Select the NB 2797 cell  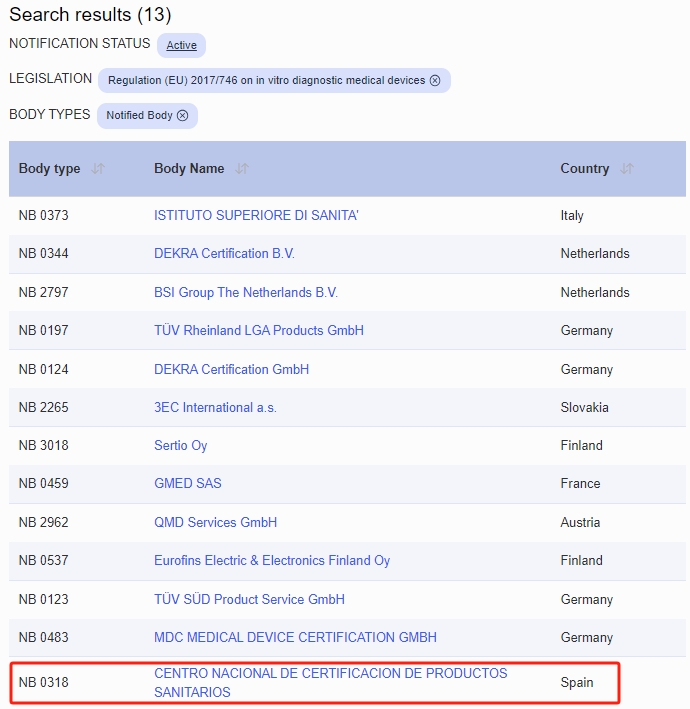pyautogui.click(x=43, y=292)
